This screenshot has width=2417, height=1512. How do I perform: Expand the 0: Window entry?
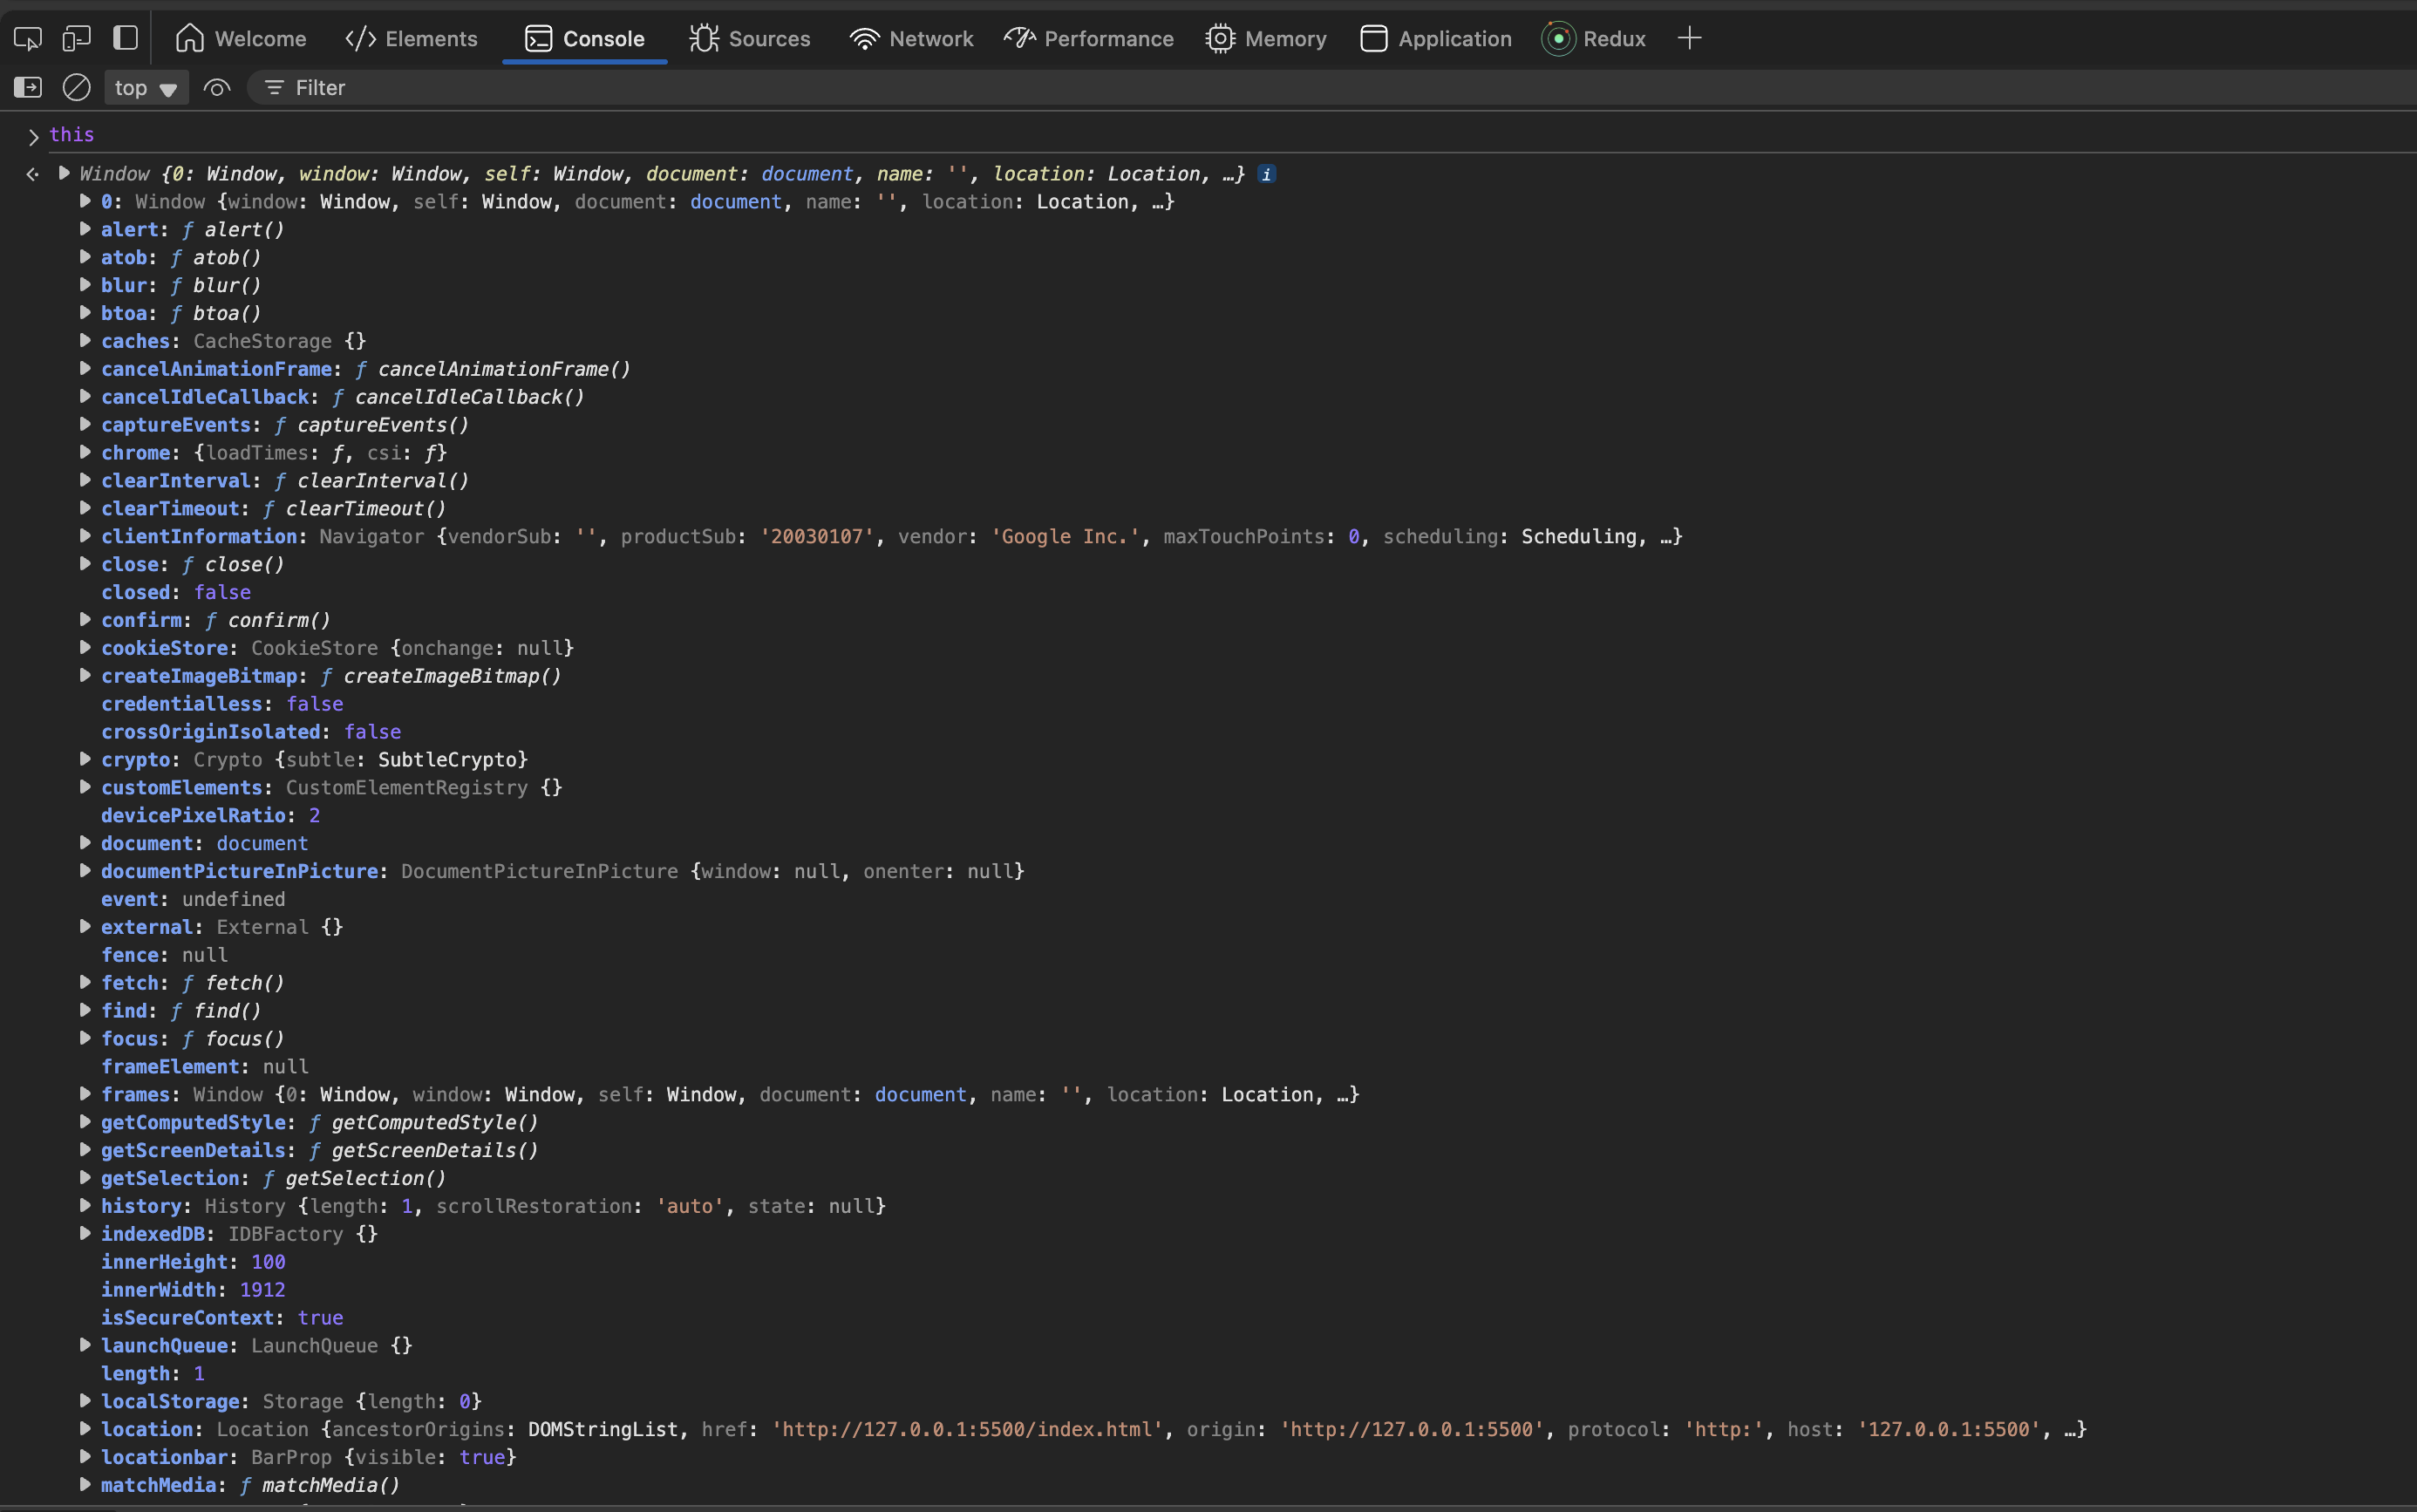[85, 201]
